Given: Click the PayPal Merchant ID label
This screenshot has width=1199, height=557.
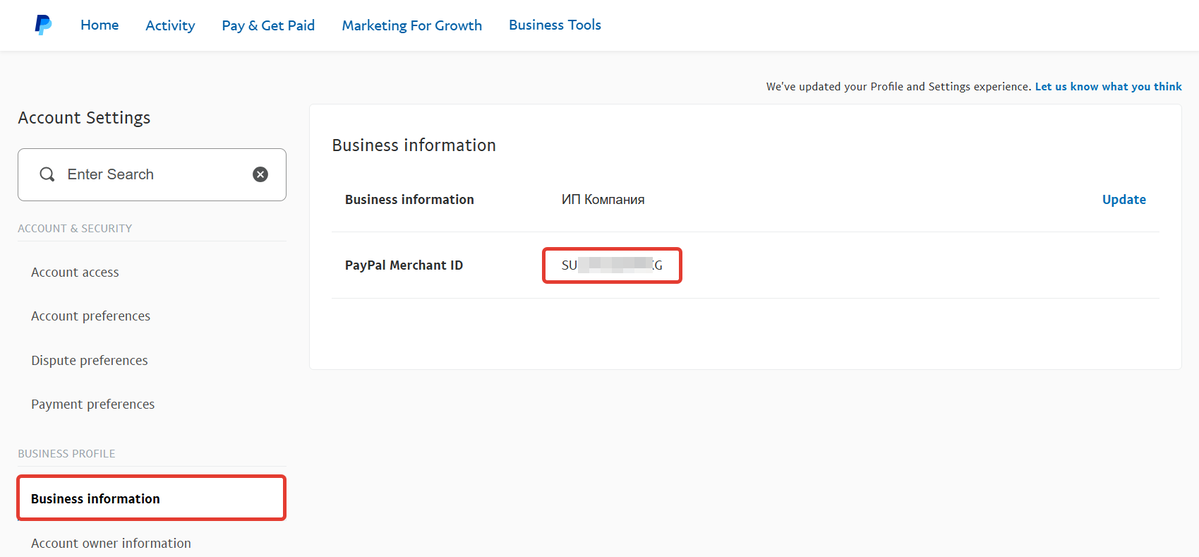Looking at the screenshot, I should (404, 266).
